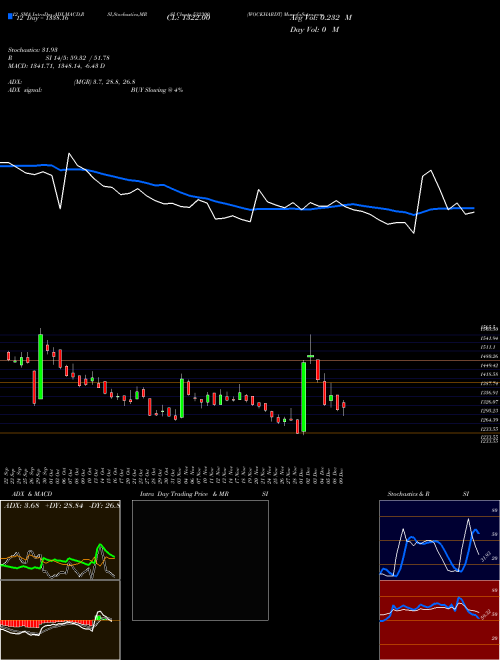
Task: Click the 'ADX: 3.68 +DY: 28.84 -DY: 26.8' header
Action: pos(62,505)
